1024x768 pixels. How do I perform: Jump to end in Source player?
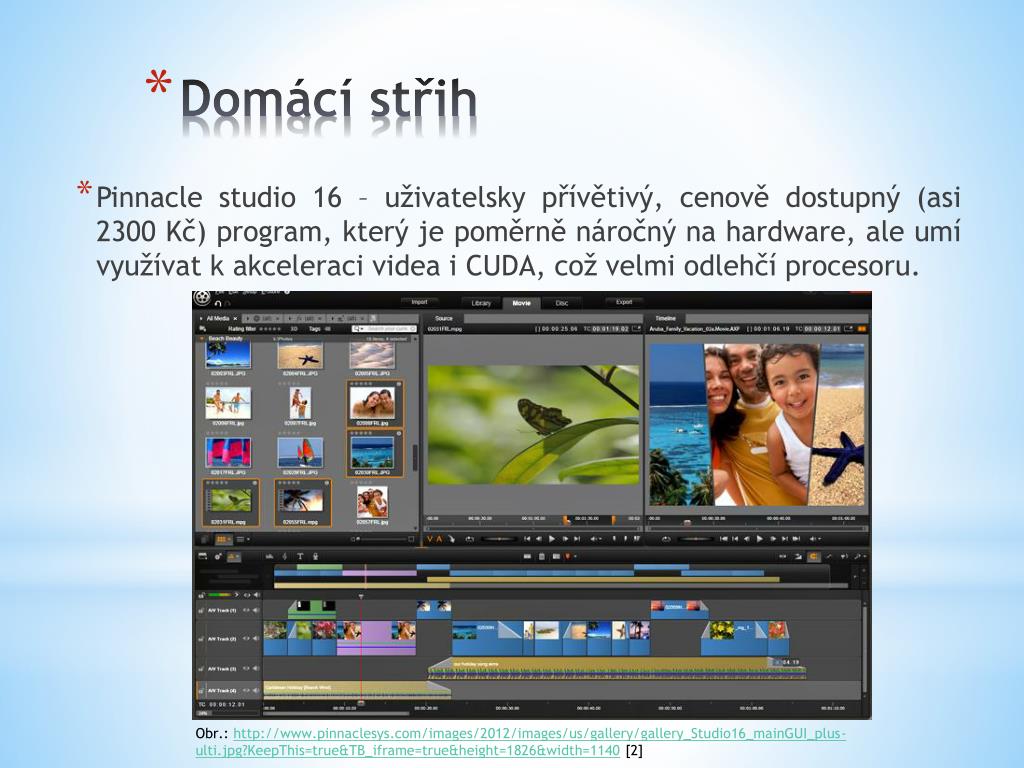click(x=577, y=539)
